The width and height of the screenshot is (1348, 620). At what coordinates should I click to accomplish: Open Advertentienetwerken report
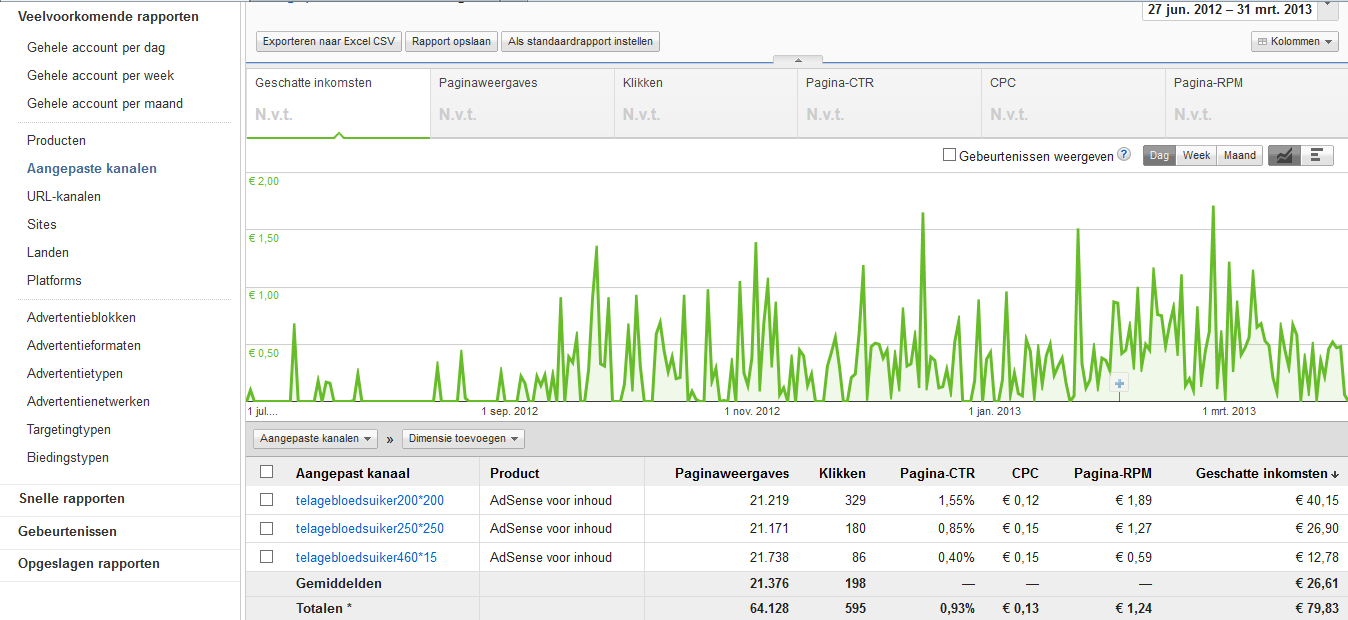pyautogui.click(x=88, y=401)
